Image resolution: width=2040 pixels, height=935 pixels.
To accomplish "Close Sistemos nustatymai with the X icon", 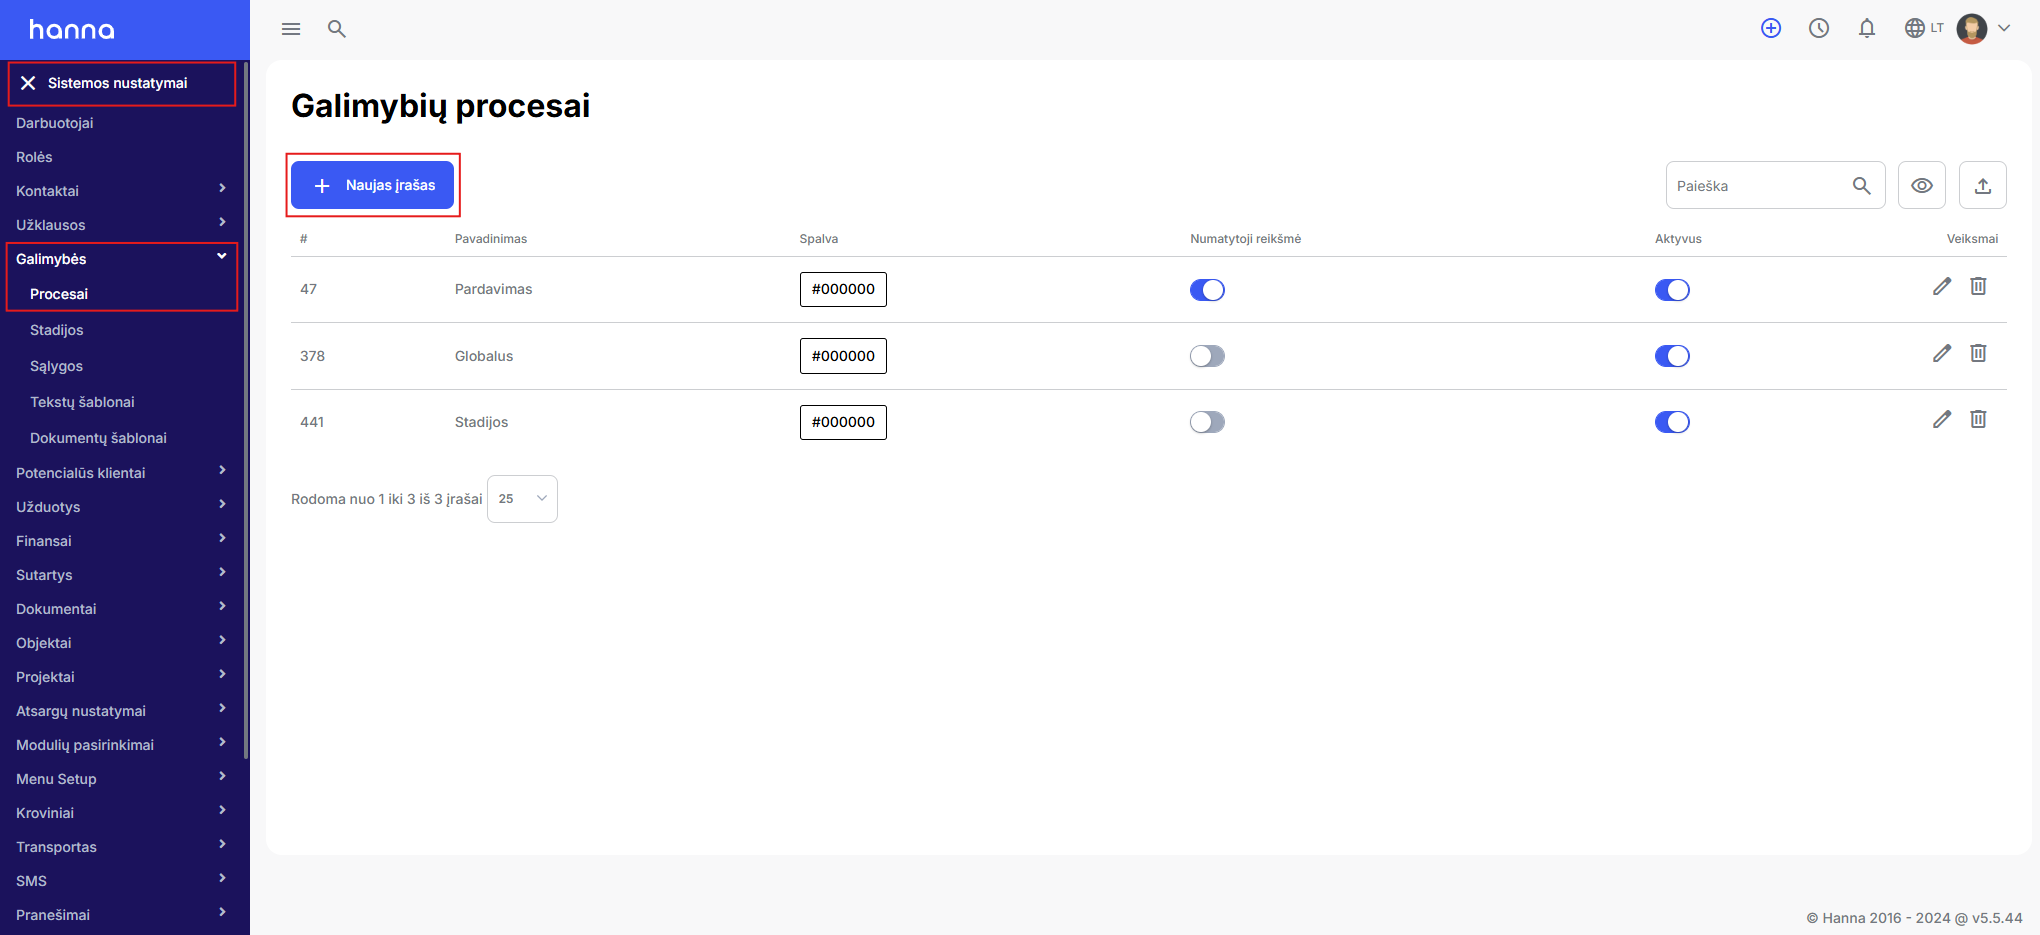I will coord(28,83).
